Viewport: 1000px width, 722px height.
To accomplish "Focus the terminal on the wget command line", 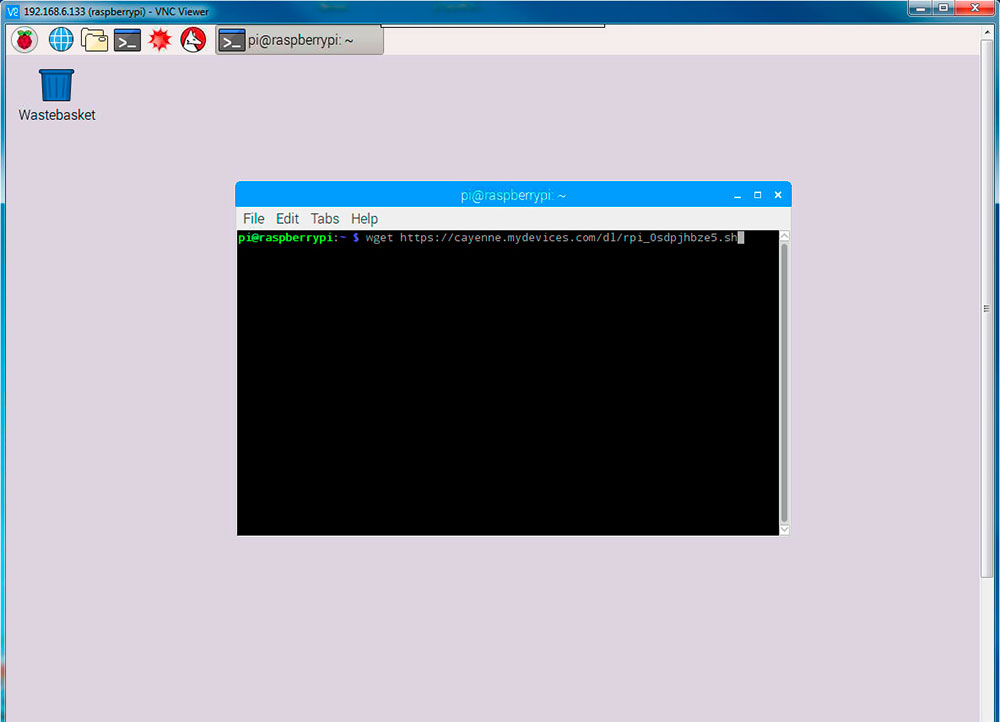I will pyautogui.click(x=550, y=238).
